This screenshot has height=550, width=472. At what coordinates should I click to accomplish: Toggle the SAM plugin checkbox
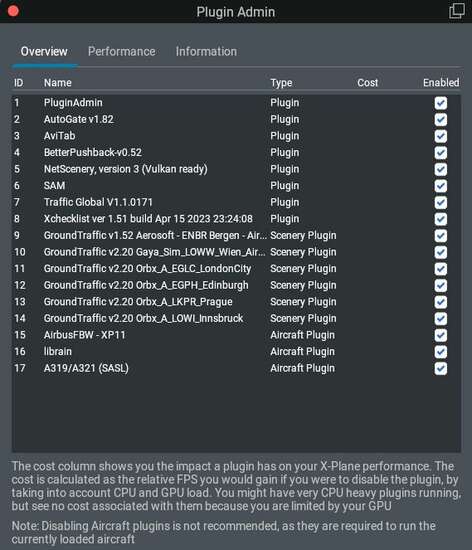pos(441,186)
